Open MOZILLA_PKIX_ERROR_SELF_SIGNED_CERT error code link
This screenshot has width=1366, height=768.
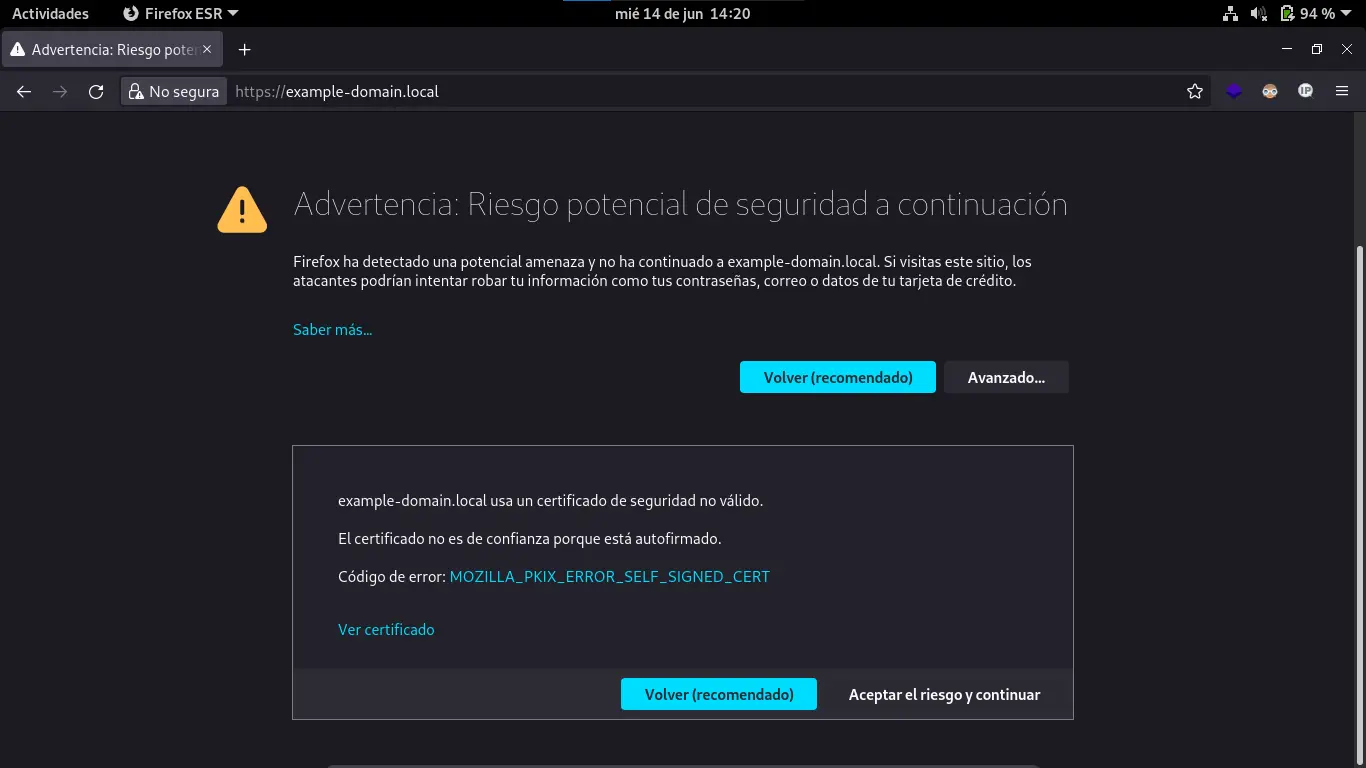tap(610, 577)
